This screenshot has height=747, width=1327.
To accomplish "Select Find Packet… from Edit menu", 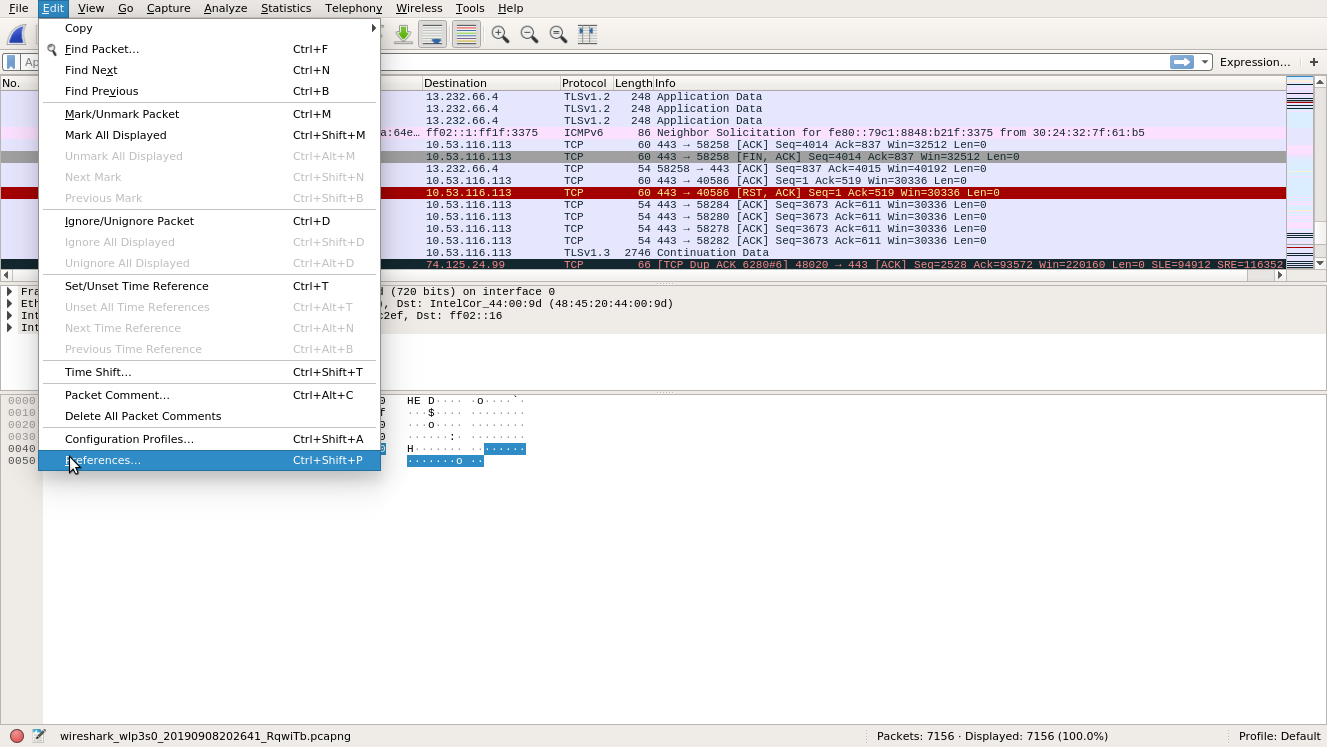I will click(x=209, y=49).
